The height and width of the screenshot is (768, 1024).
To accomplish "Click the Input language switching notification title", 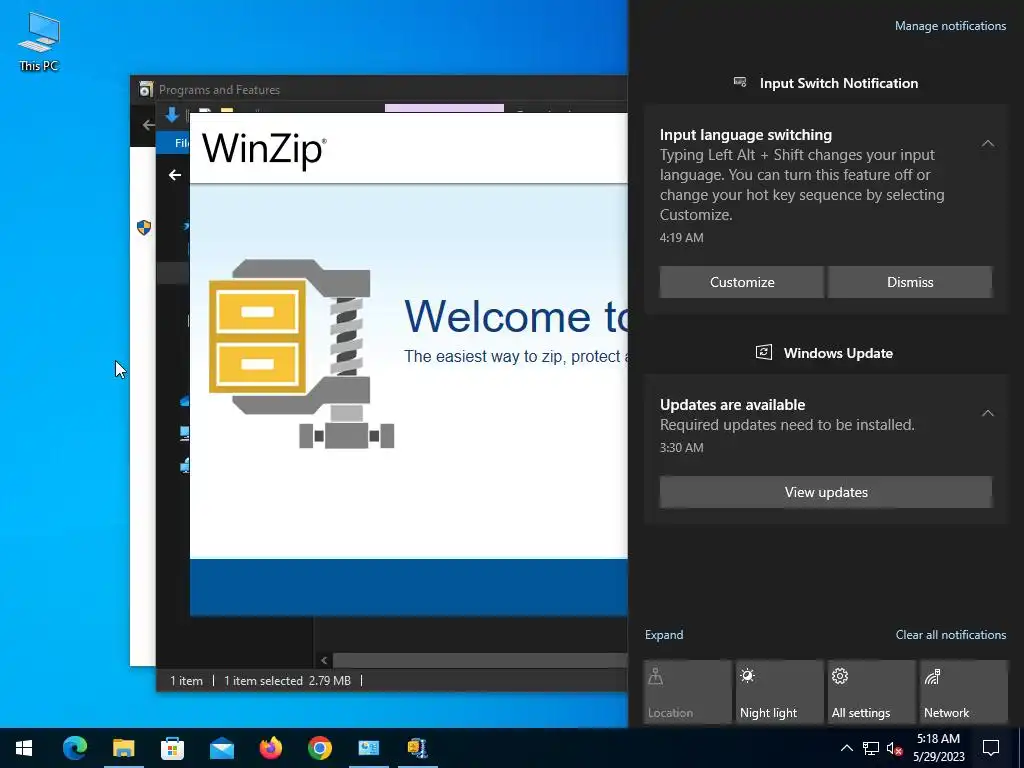I will [745, 135].
